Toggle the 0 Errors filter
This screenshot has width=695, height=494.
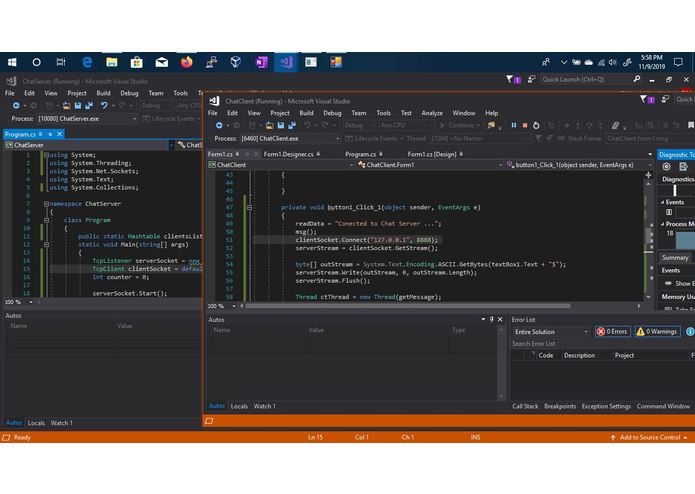[613, 331]
